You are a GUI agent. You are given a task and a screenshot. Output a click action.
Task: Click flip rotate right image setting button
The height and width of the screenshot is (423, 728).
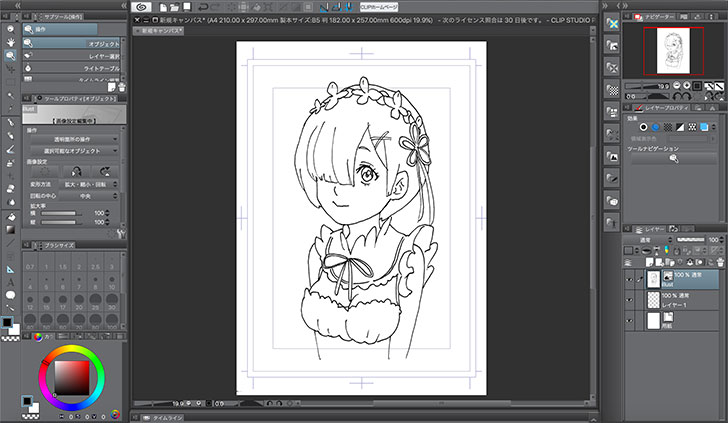(105, 171)
